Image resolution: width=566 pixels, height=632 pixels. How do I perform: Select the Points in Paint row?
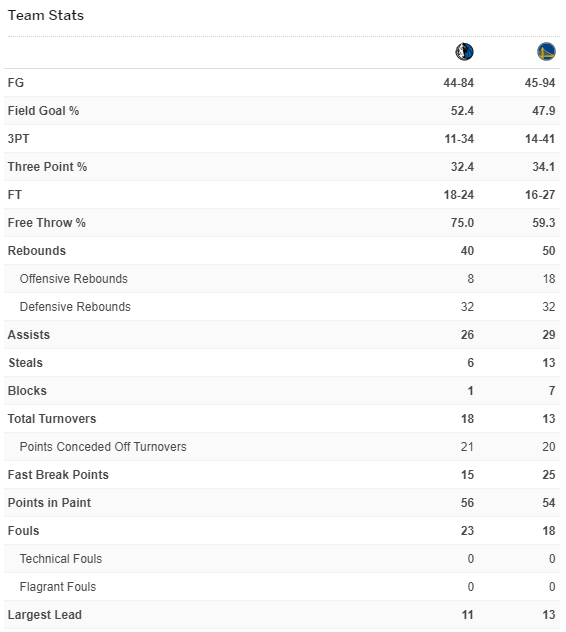282,503
